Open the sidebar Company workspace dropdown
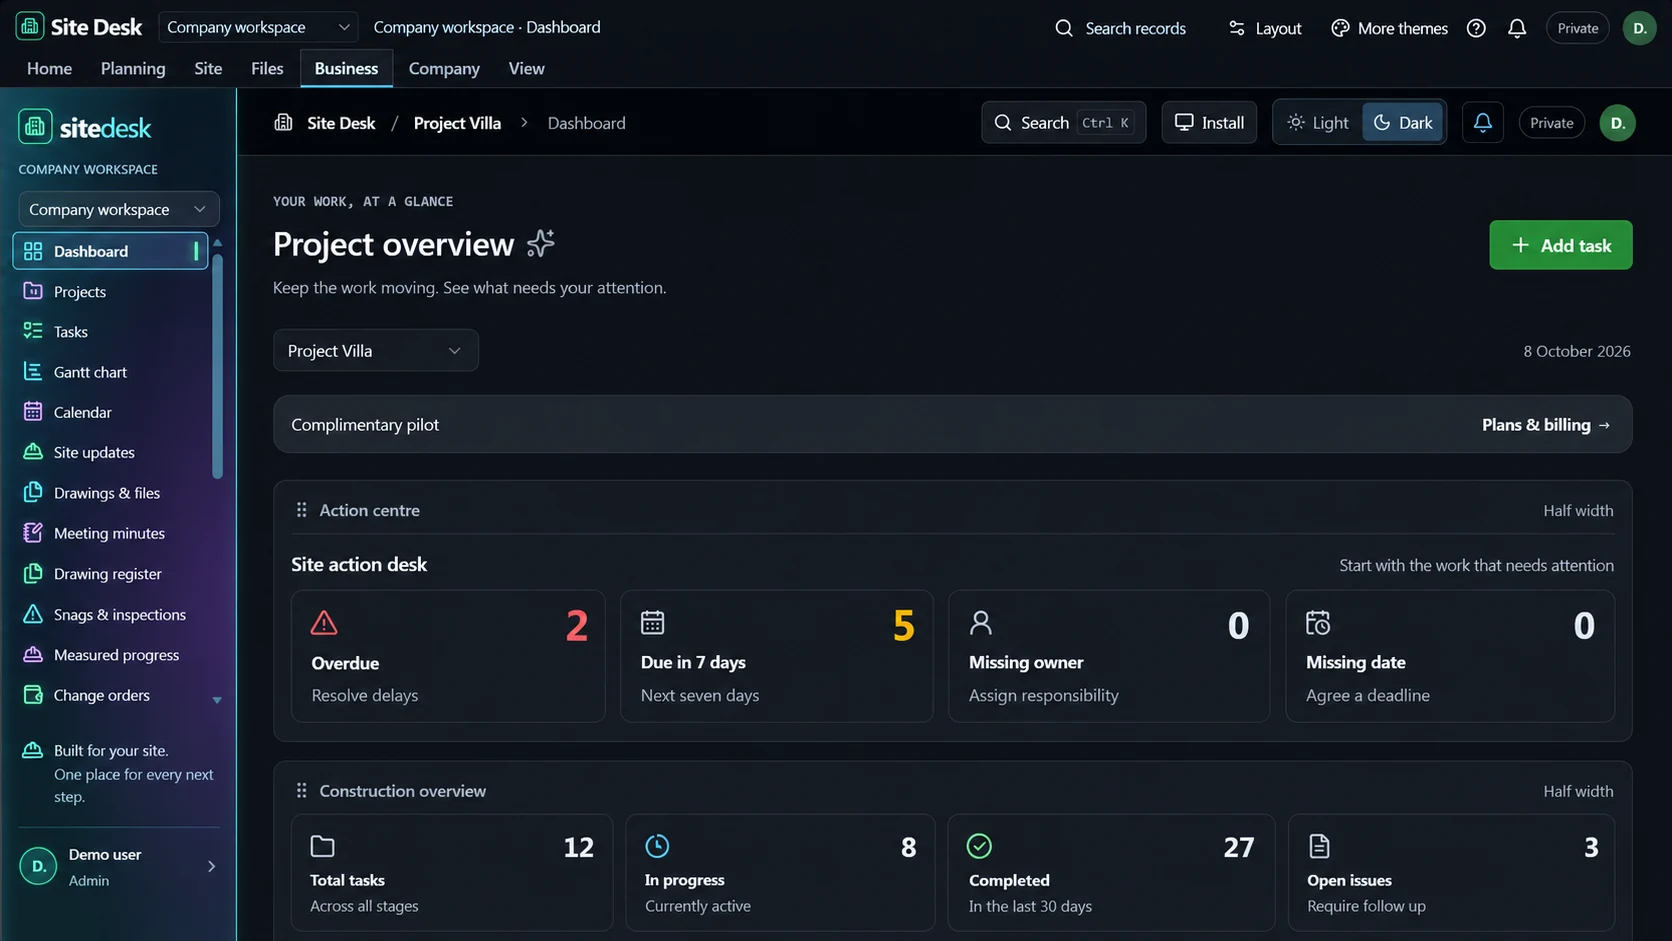 118,209
